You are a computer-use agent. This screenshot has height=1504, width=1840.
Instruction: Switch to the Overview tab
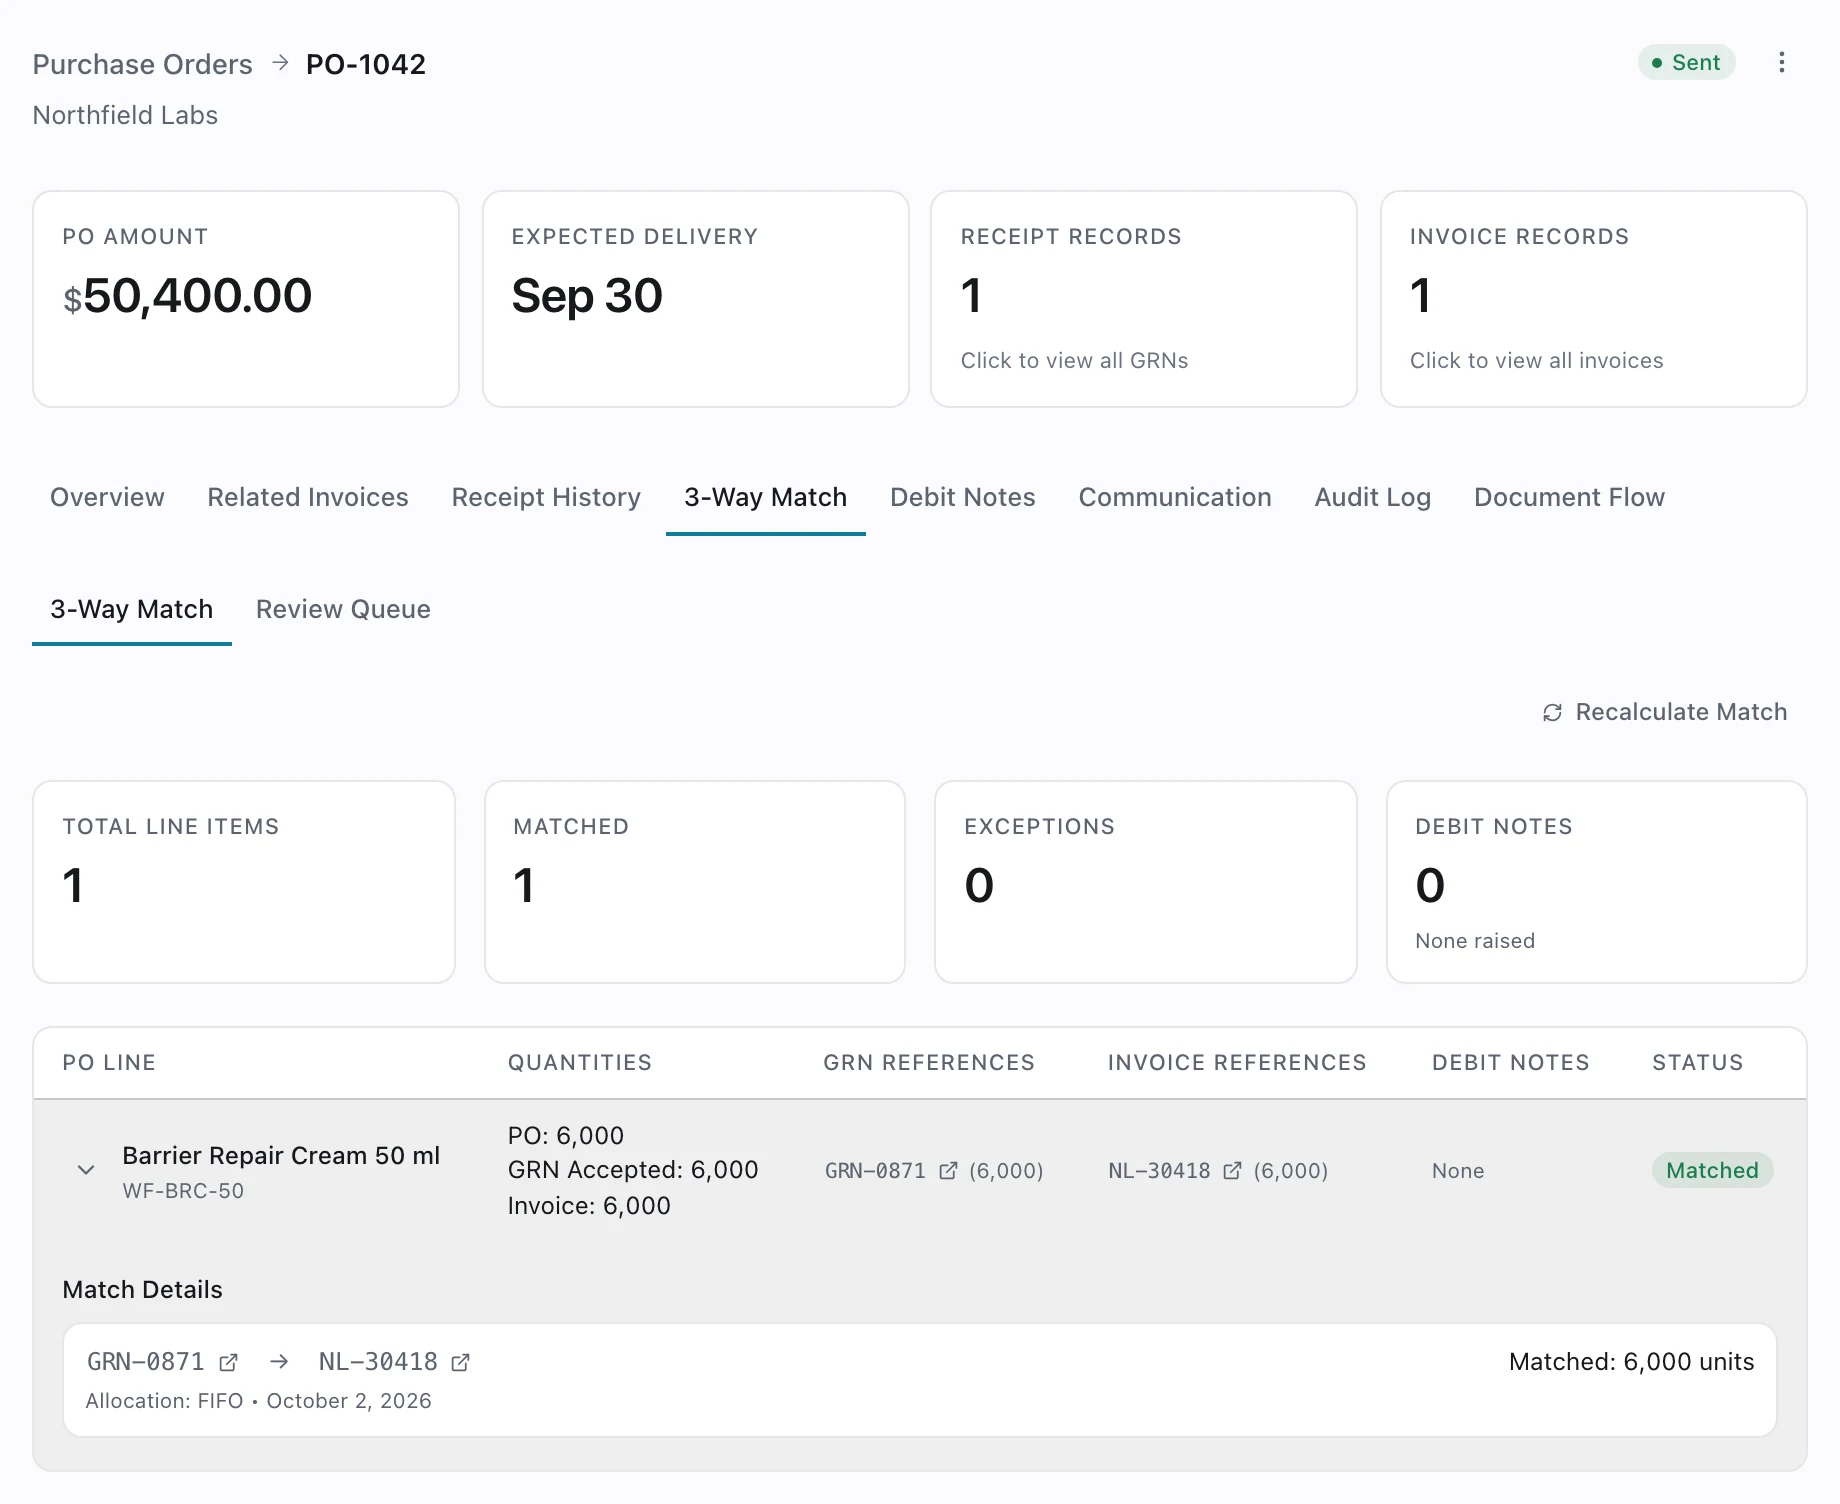[x=107, y=497]
